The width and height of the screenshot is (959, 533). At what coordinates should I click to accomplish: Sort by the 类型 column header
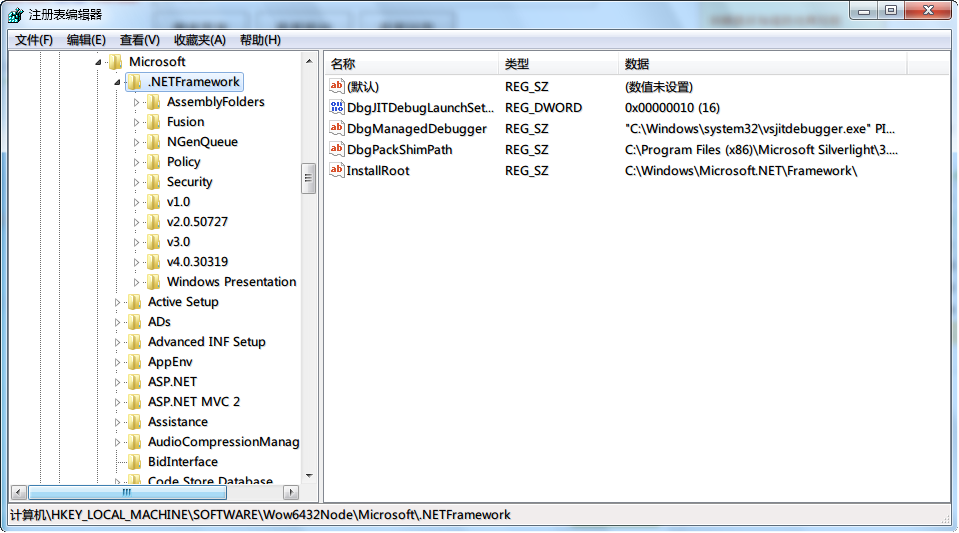(x=558, y=64)
